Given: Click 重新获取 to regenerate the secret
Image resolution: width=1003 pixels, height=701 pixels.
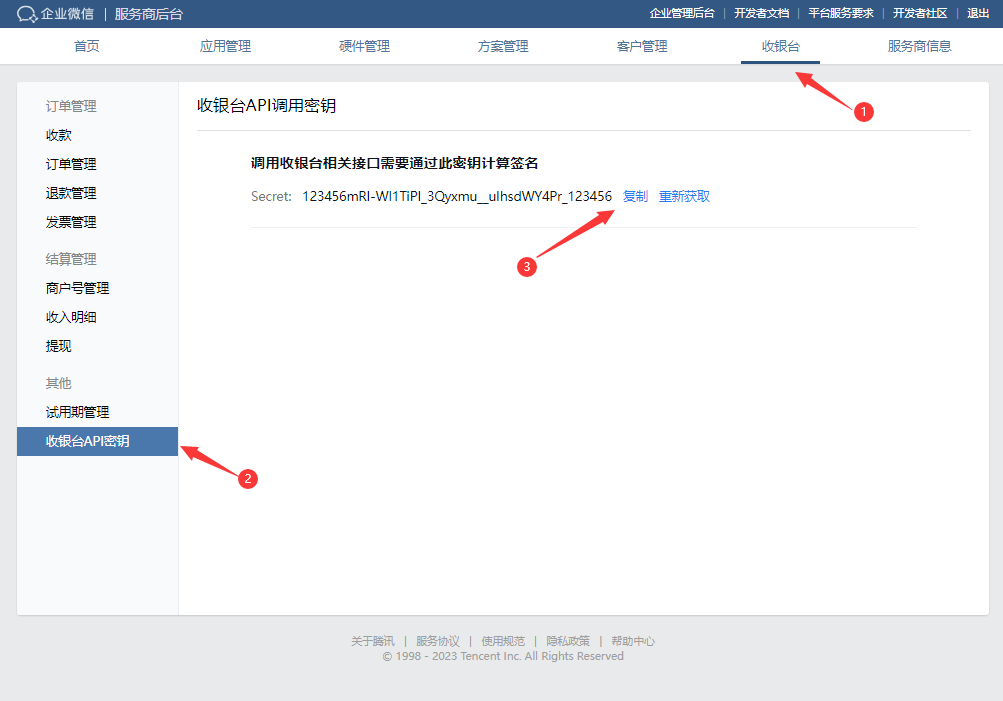Looking at the screenshot, I should click(x=684, y=196).
